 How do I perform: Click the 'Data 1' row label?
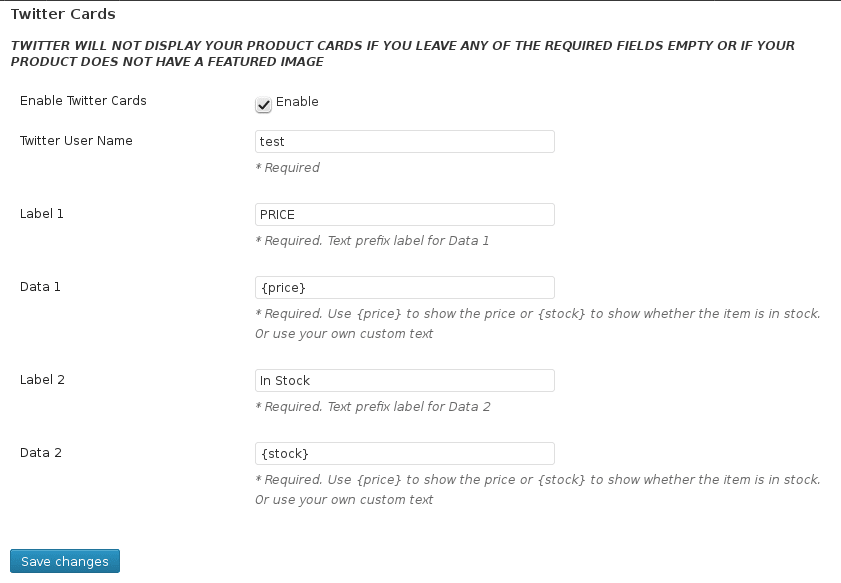coord(40,286)
